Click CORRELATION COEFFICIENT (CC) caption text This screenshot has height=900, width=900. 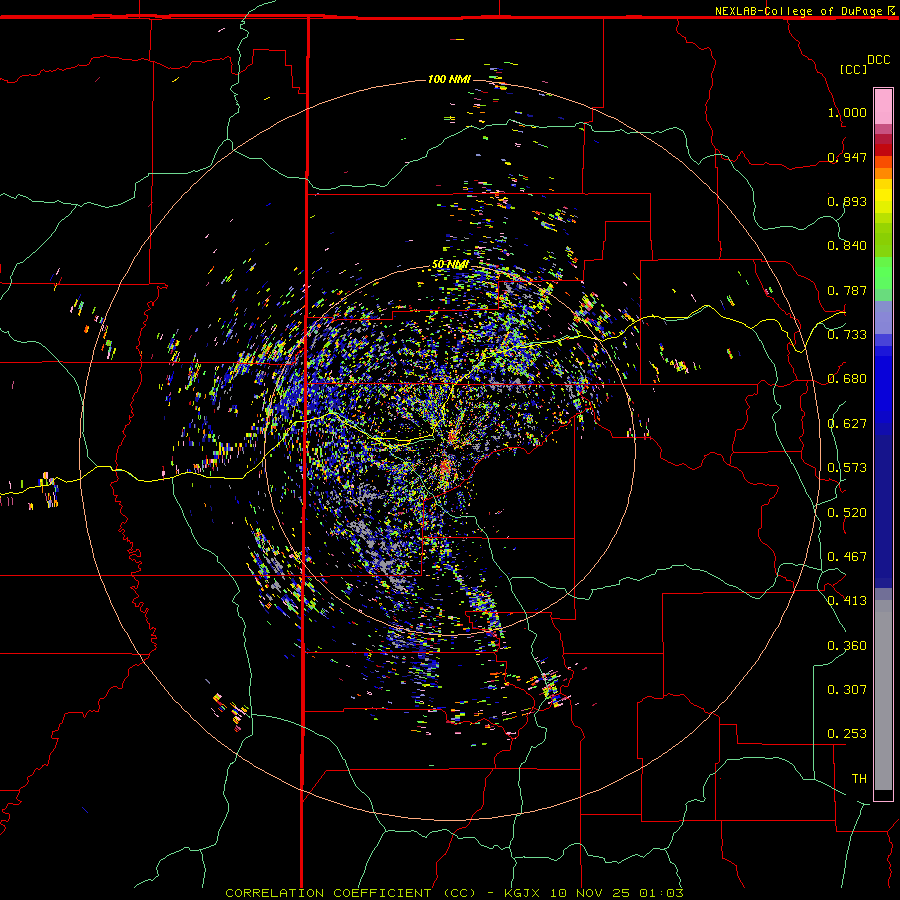click(x=350, y=893)
